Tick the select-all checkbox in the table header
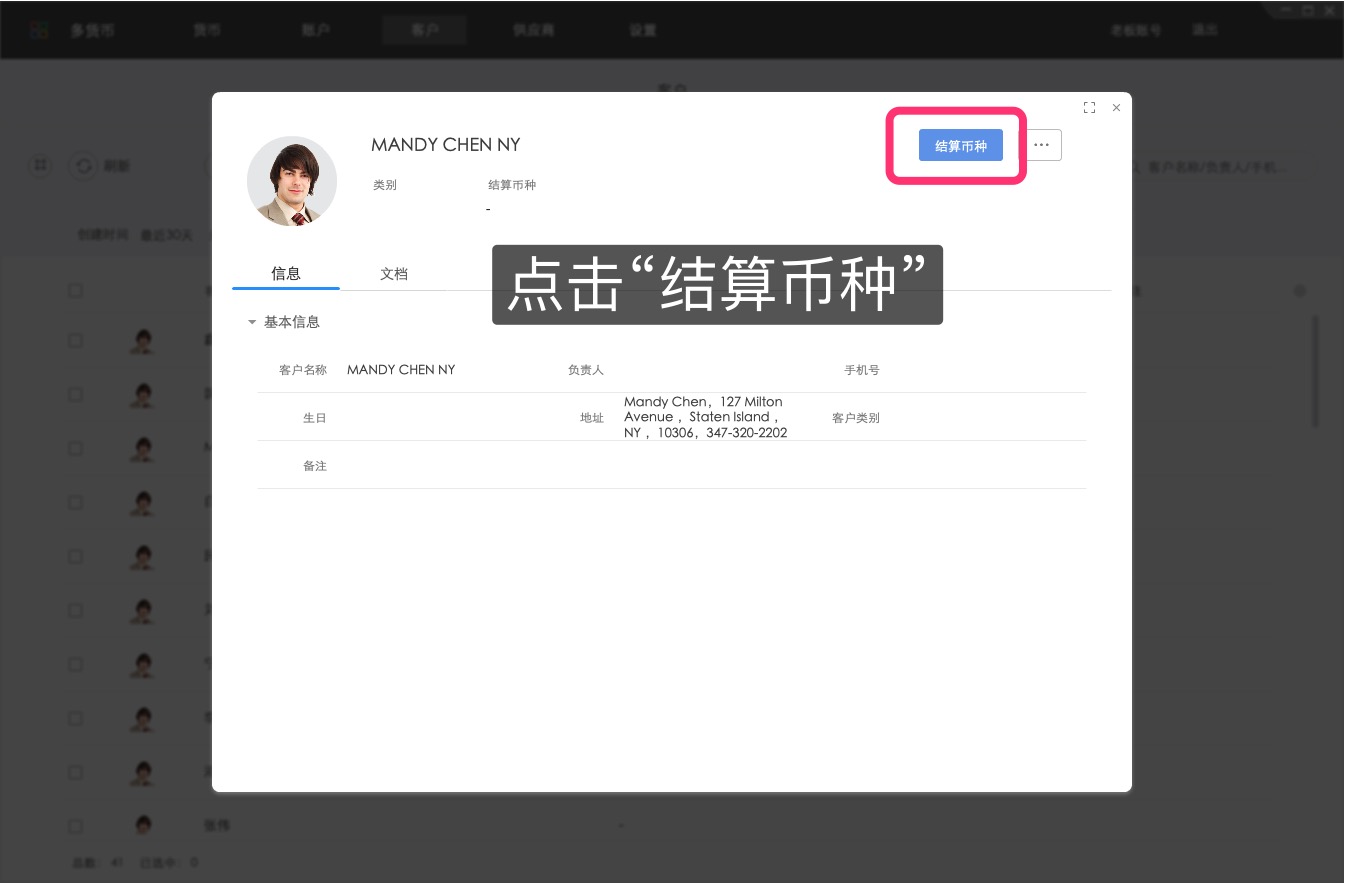This screenshot has width=1345, height=883. [75, 291]
